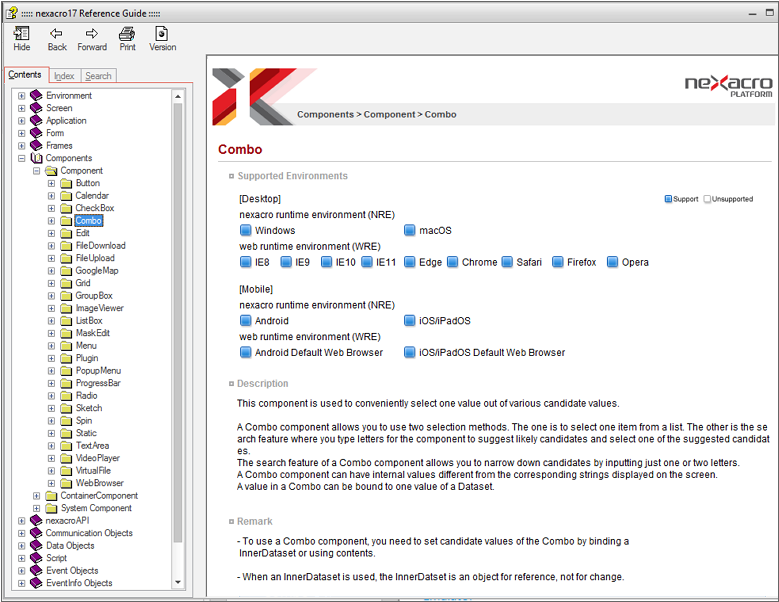Expand the FileDownload tree node
This screenshot has height=602, width=779.
51,246
